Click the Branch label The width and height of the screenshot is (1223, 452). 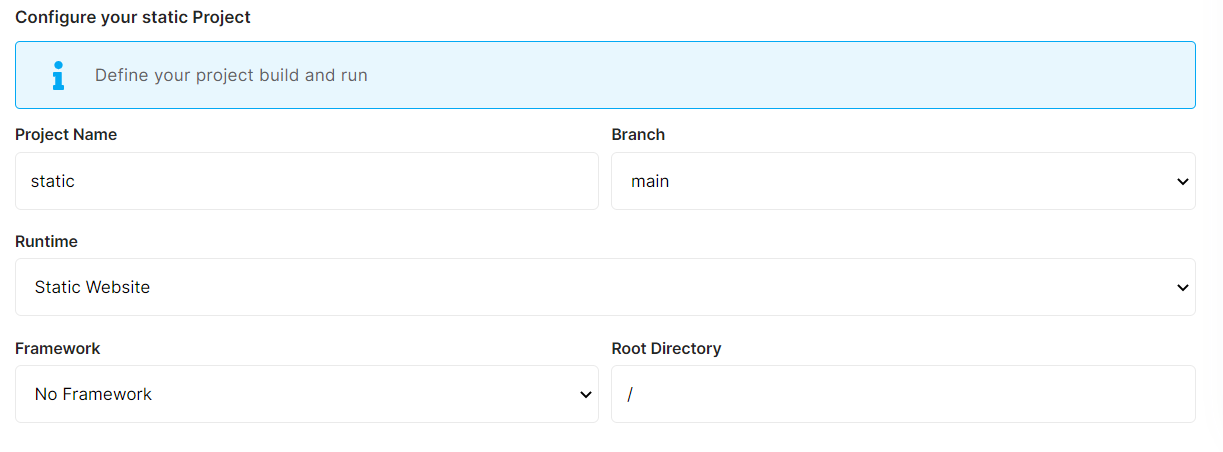(638, 134)
